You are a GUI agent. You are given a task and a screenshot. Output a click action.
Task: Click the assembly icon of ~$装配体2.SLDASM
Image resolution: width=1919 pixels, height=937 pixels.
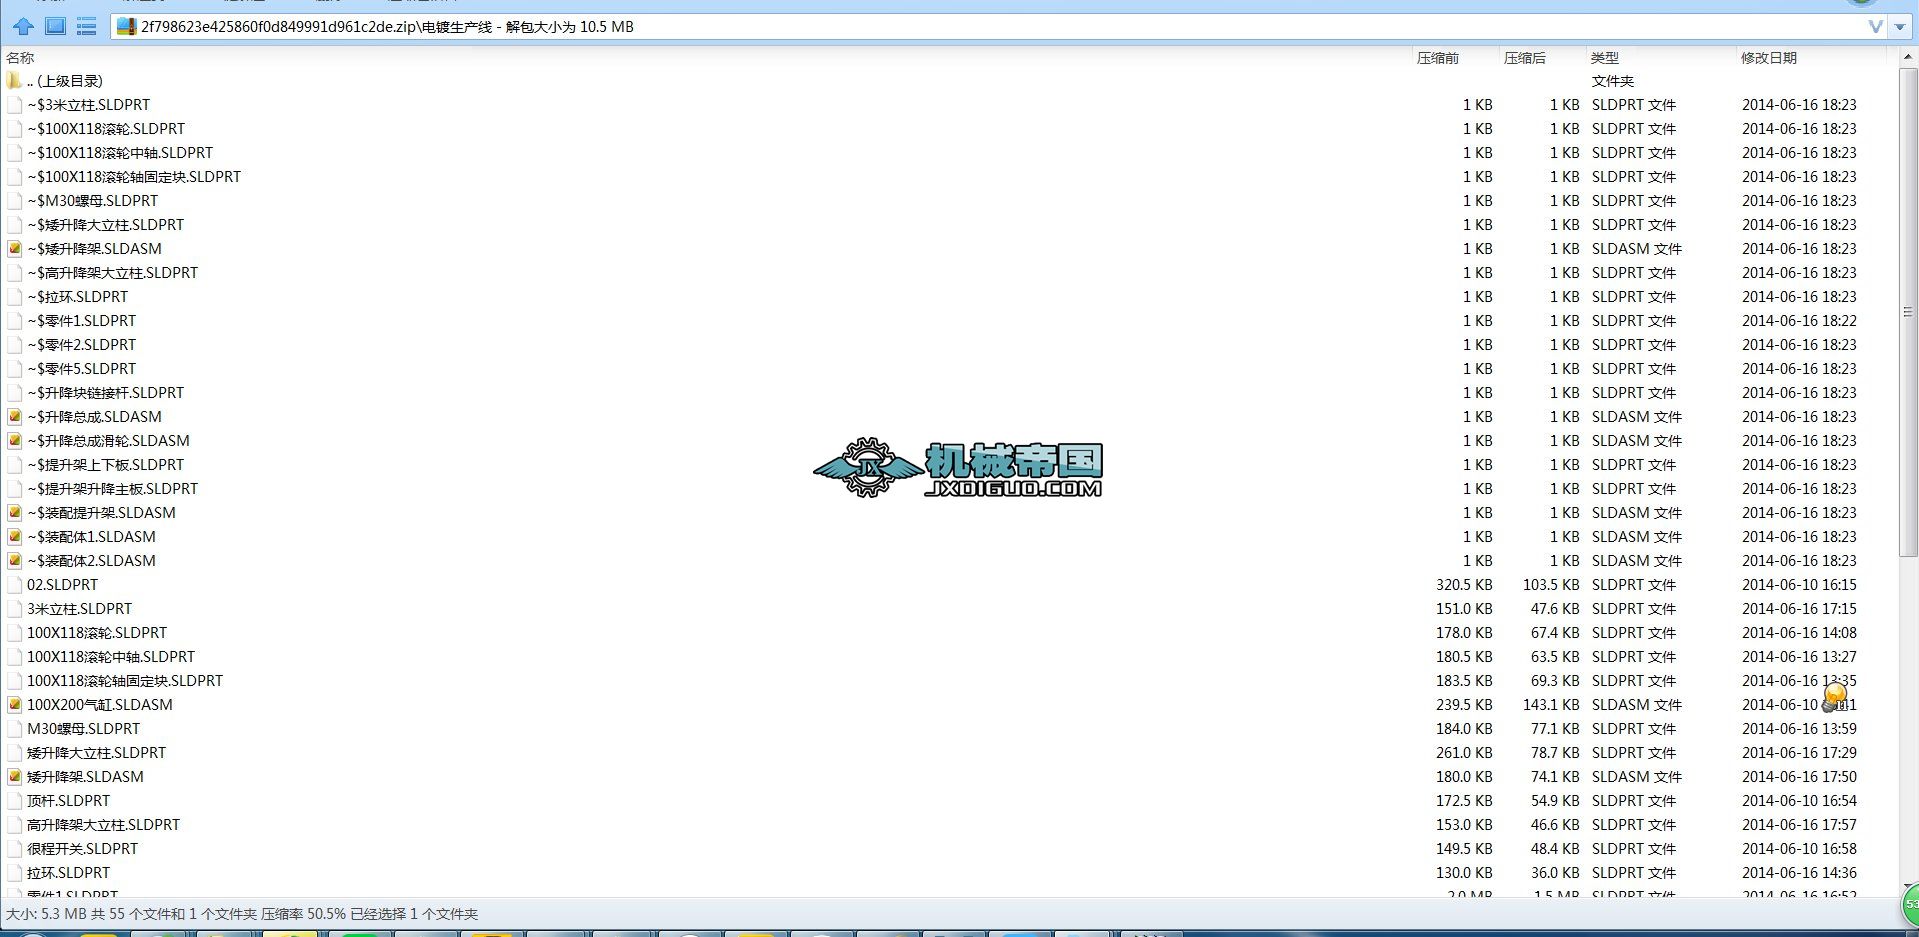[x=14, y=561]
